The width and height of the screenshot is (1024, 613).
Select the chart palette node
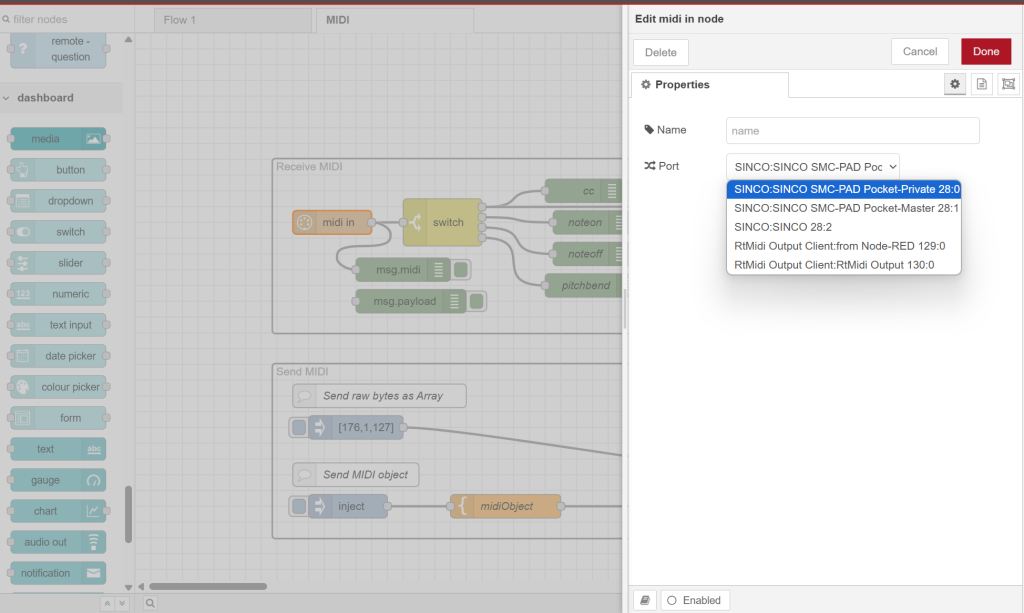point(58,511)
